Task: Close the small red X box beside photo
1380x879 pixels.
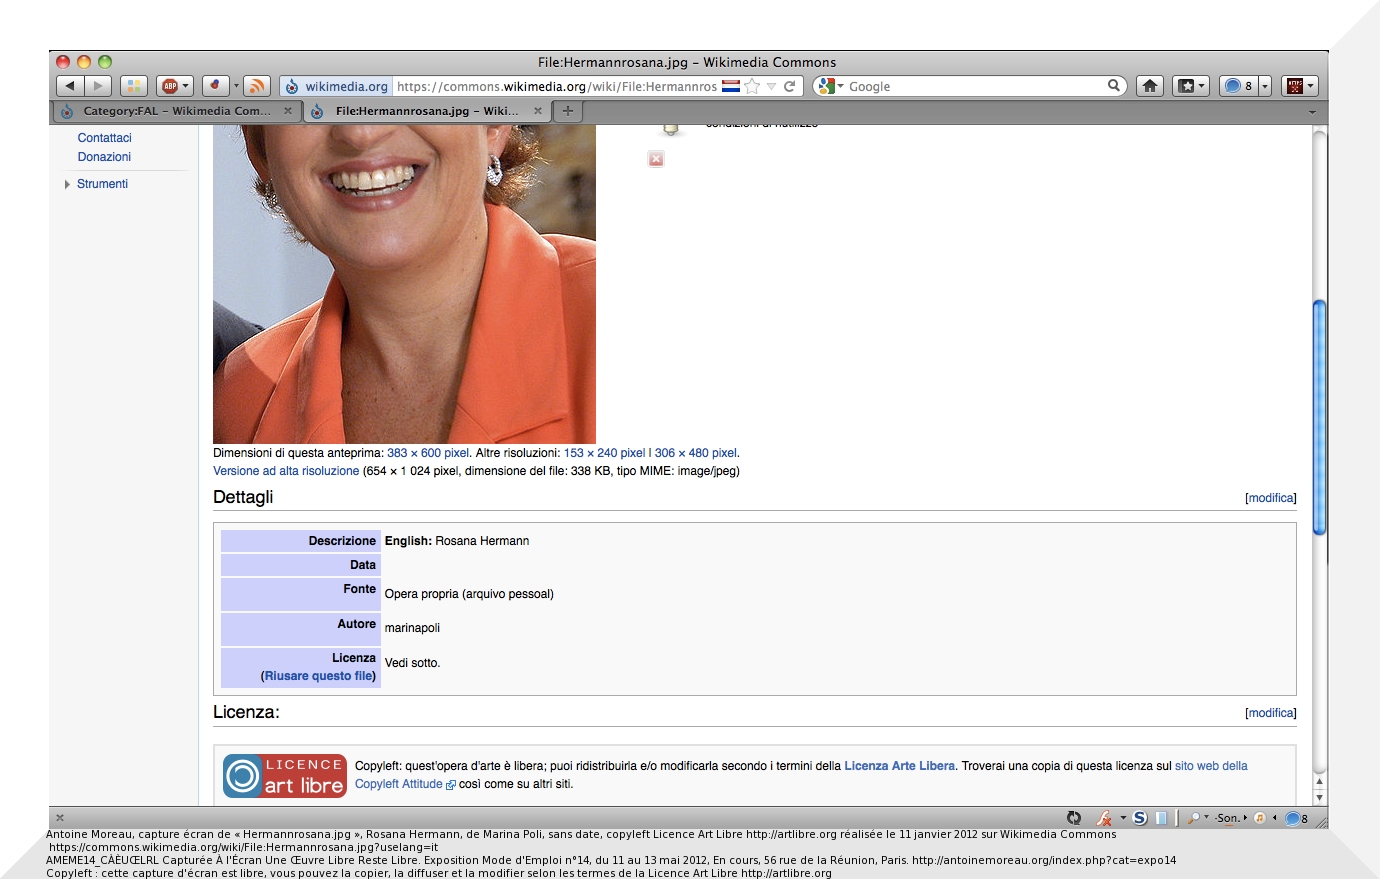Action: pyautogui.click(x=656, y=159)
